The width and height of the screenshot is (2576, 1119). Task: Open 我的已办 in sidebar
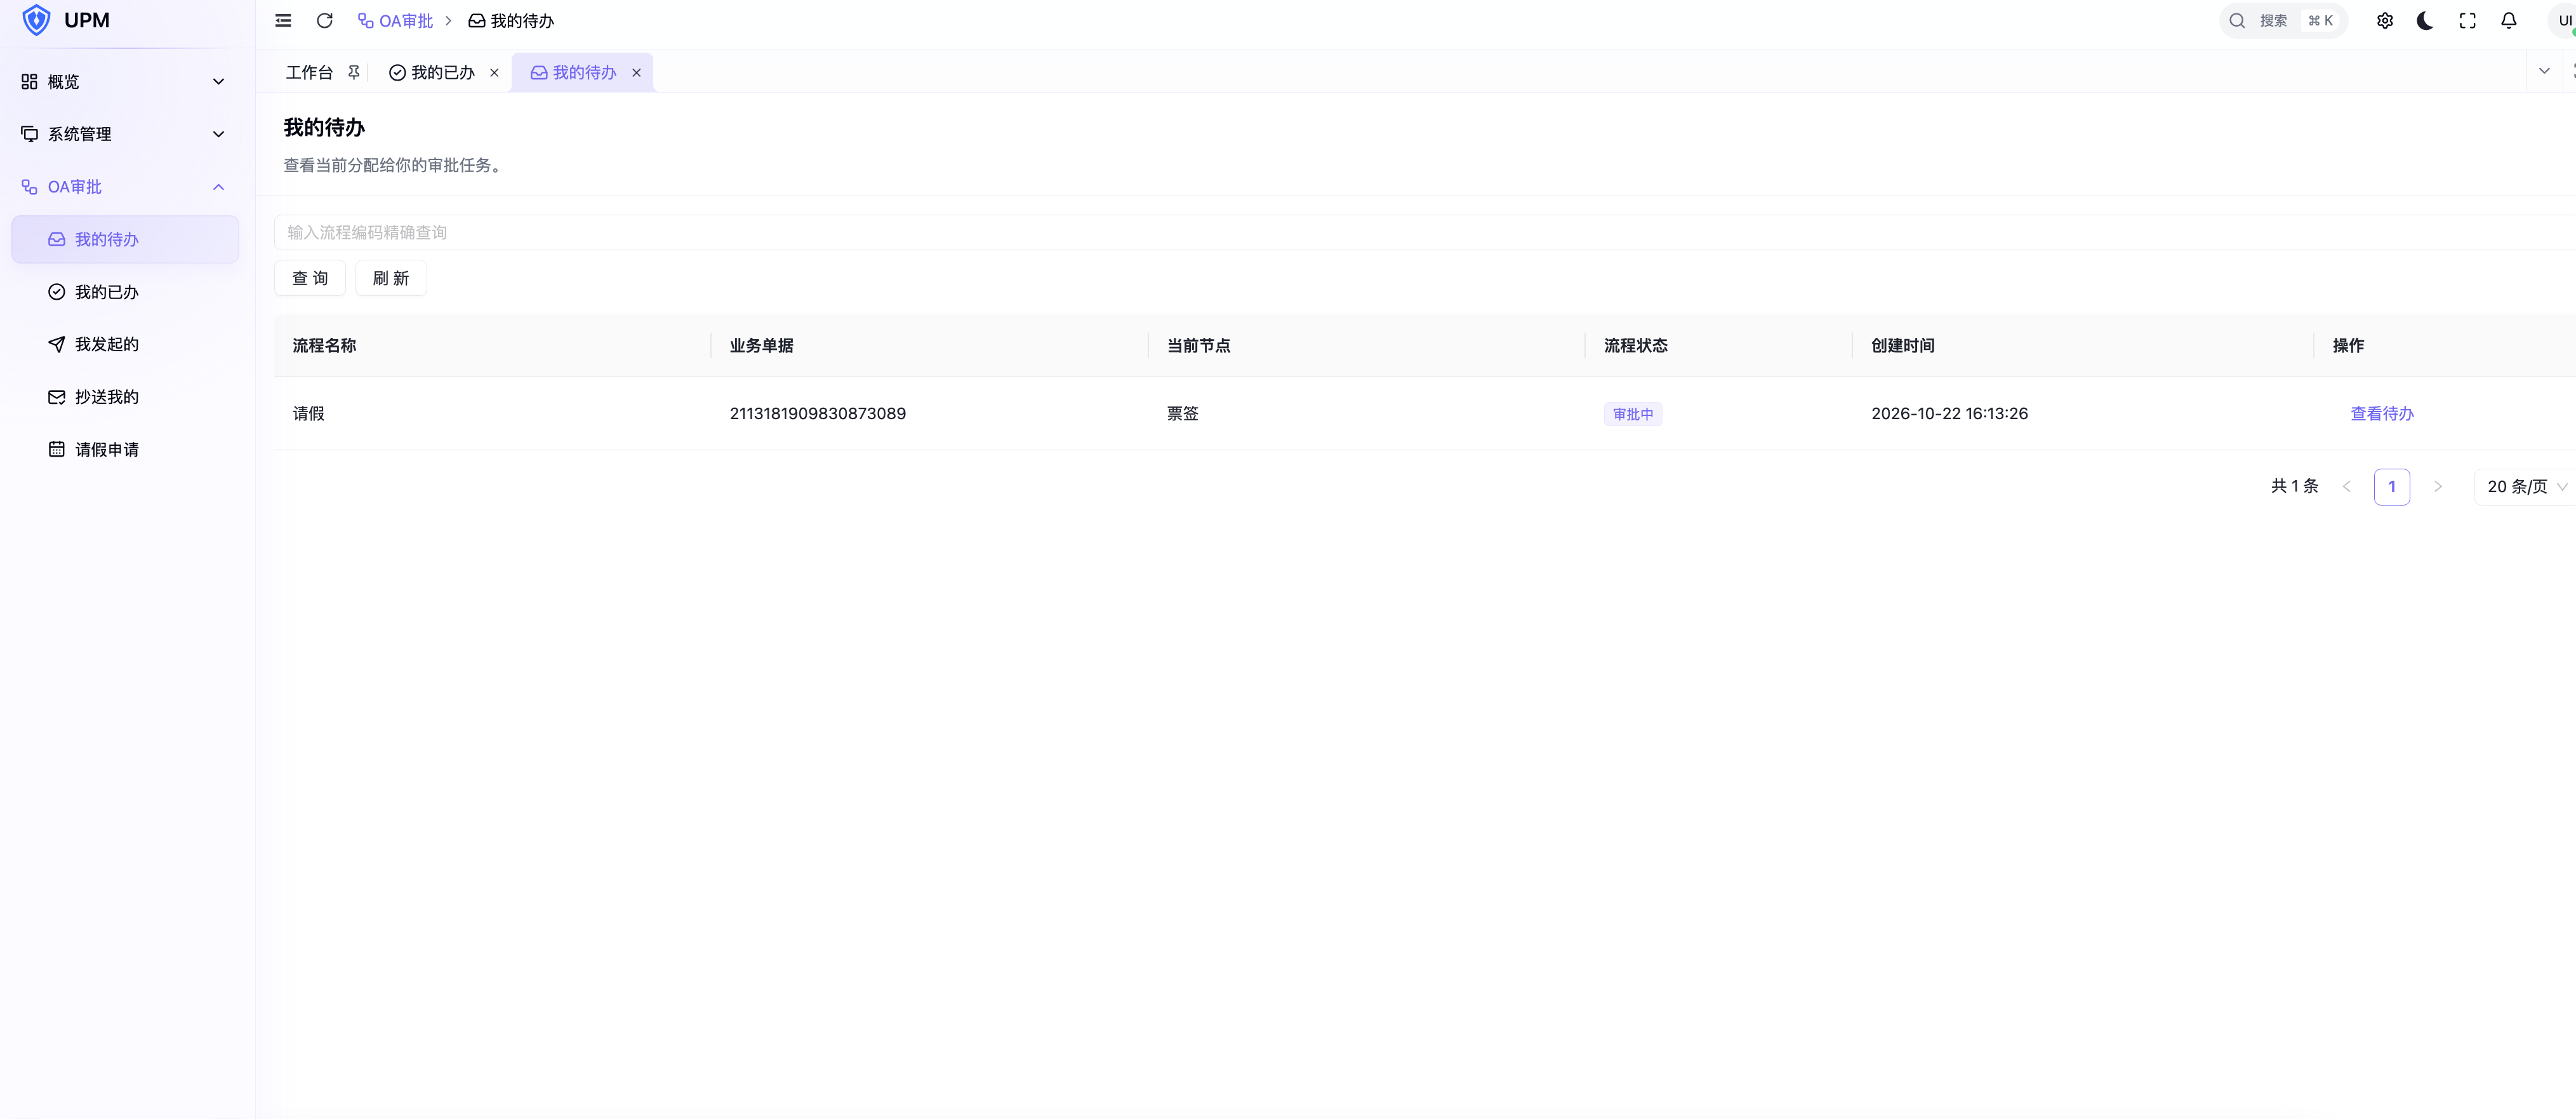click(125, 292)
